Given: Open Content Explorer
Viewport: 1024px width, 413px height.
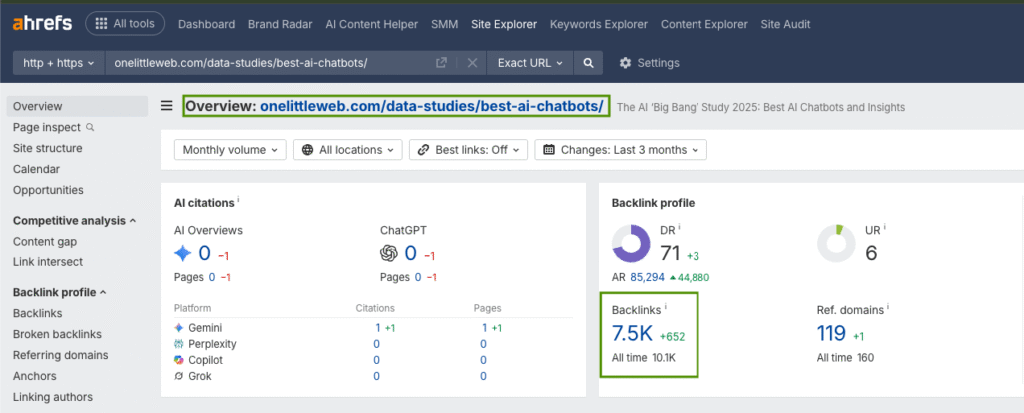Looking at the screenshot, I should pyautogui.click(x=704, y=24).
